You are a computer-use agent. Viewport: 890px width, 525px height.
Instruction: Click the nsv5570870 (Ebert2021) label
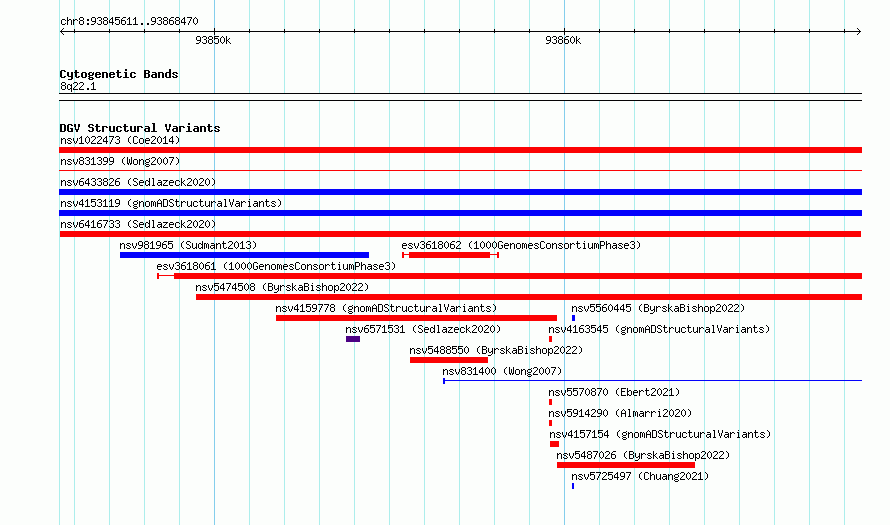click(x=614, y=392)
